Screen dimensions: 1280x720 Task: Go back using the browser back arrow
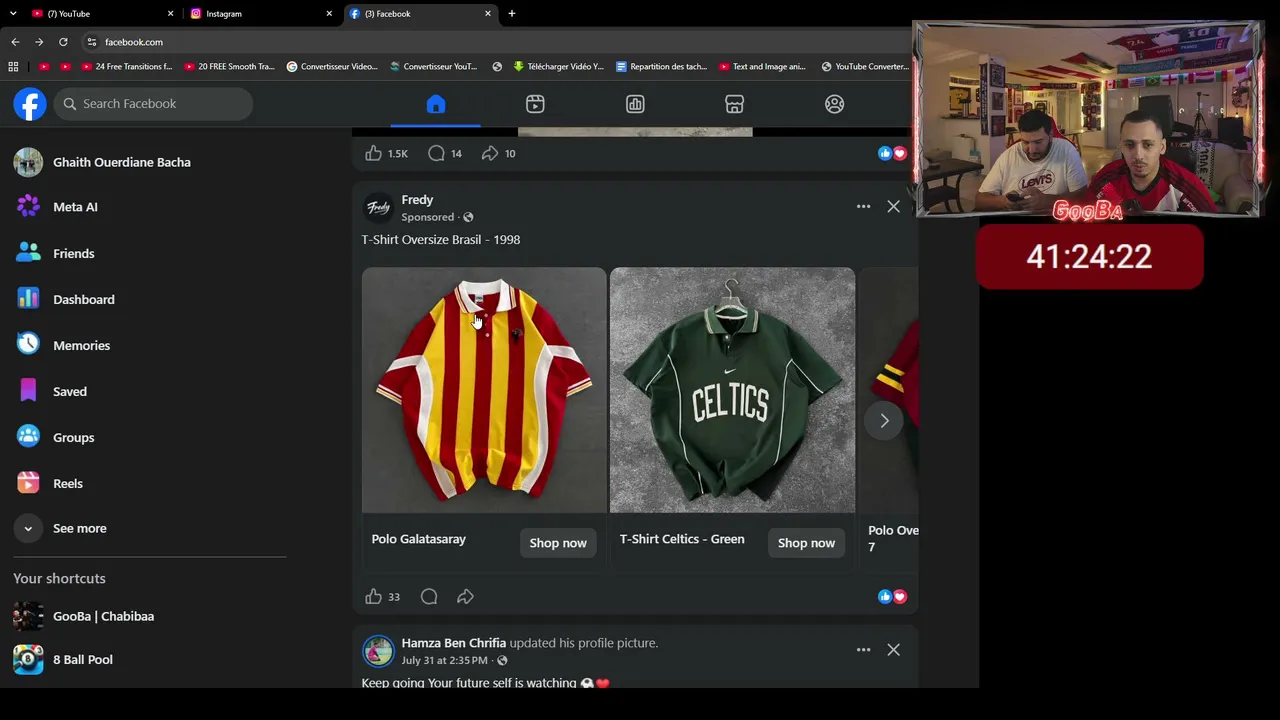[15, 42]
